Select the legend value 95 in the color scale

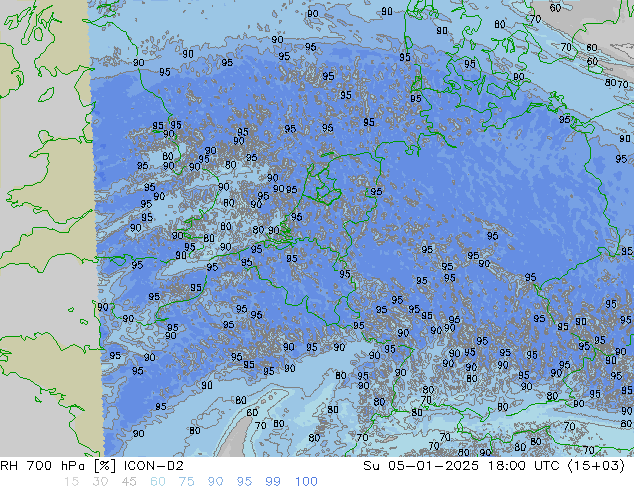[x=244, y=482]
